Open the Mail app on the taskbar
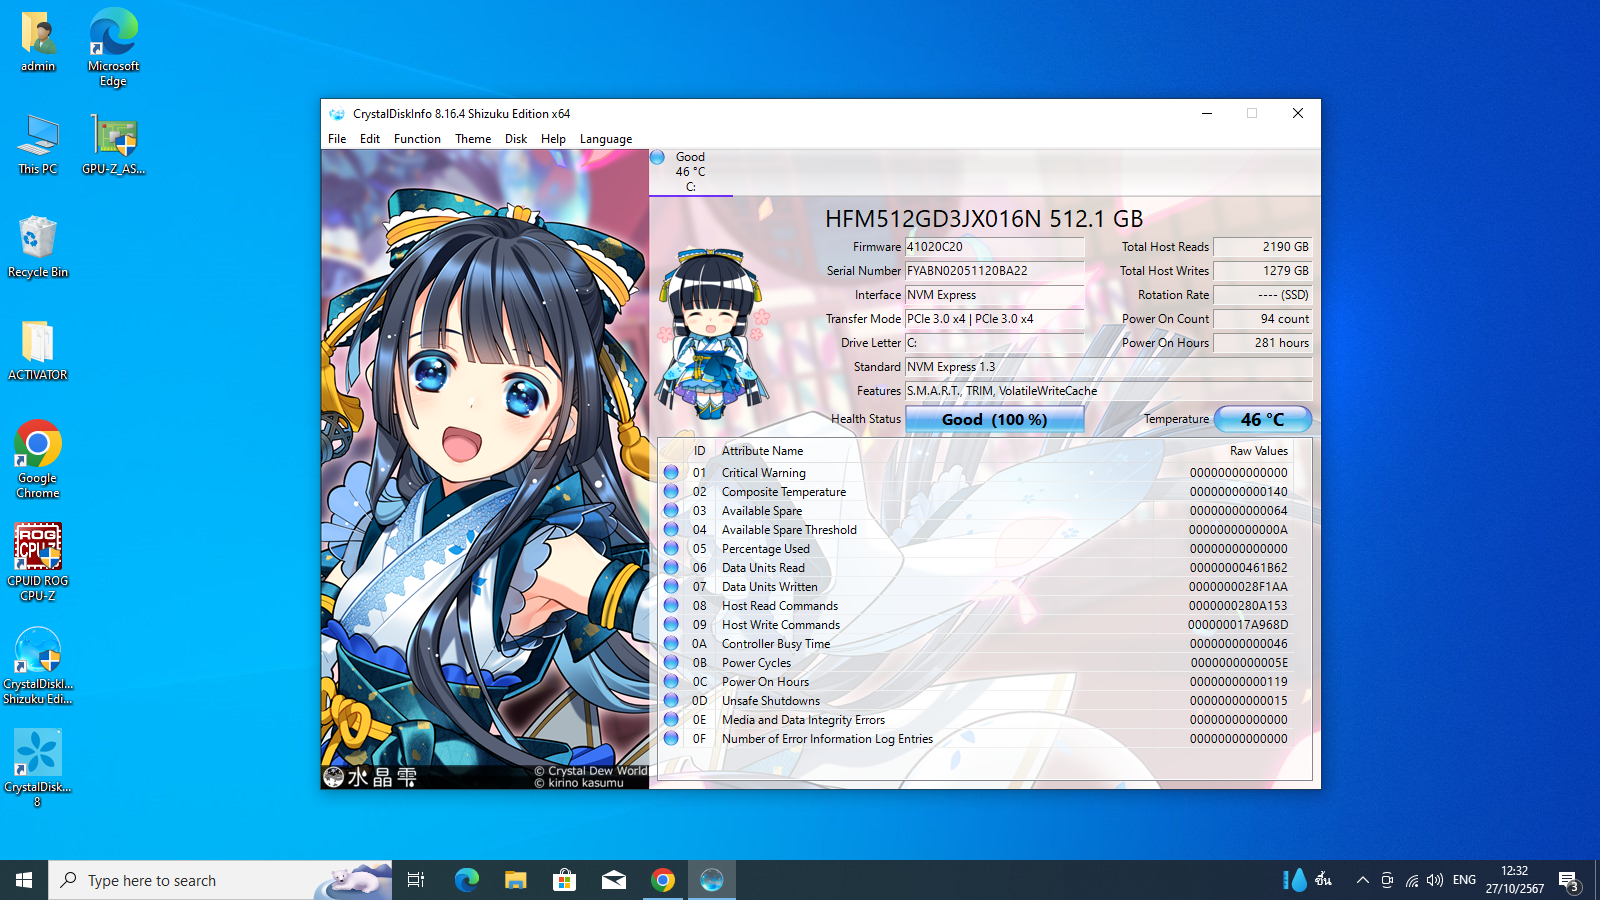 (x=614, y=880)
